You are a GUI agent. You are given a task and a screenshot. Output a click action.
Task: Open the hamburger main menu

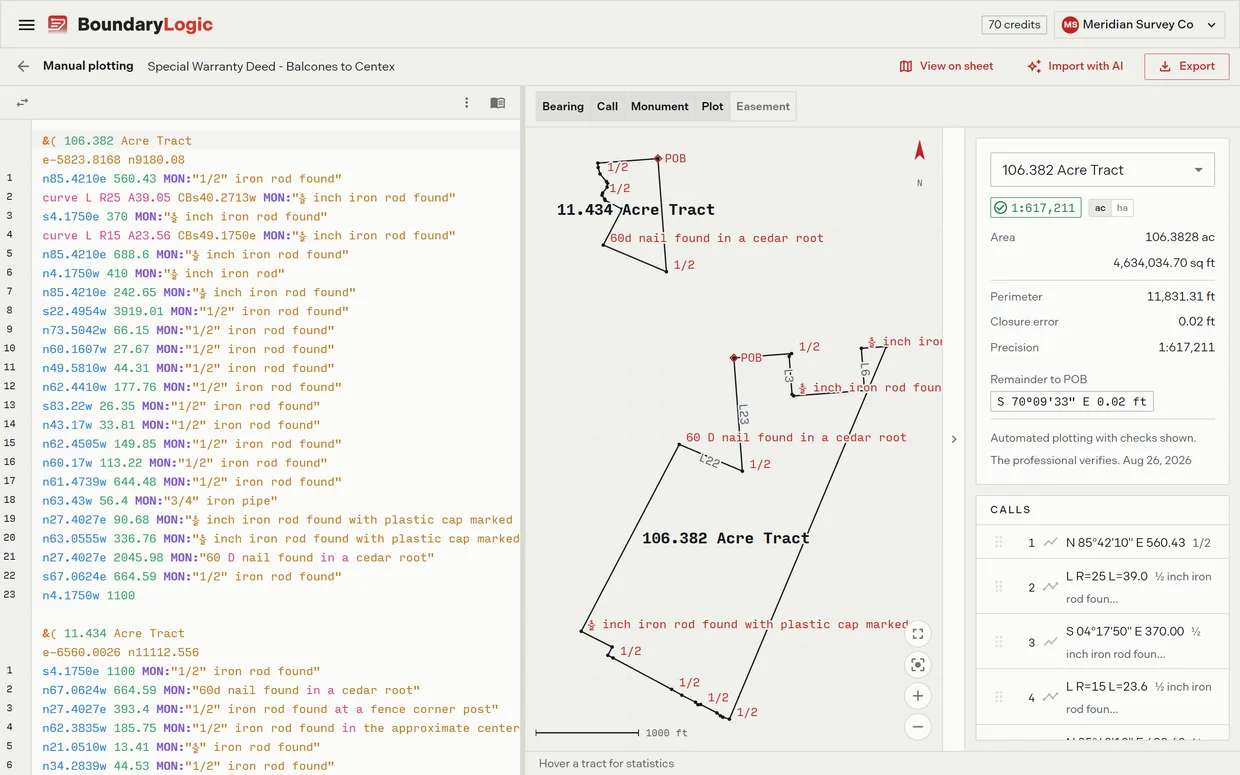click(x=27, y=25)
